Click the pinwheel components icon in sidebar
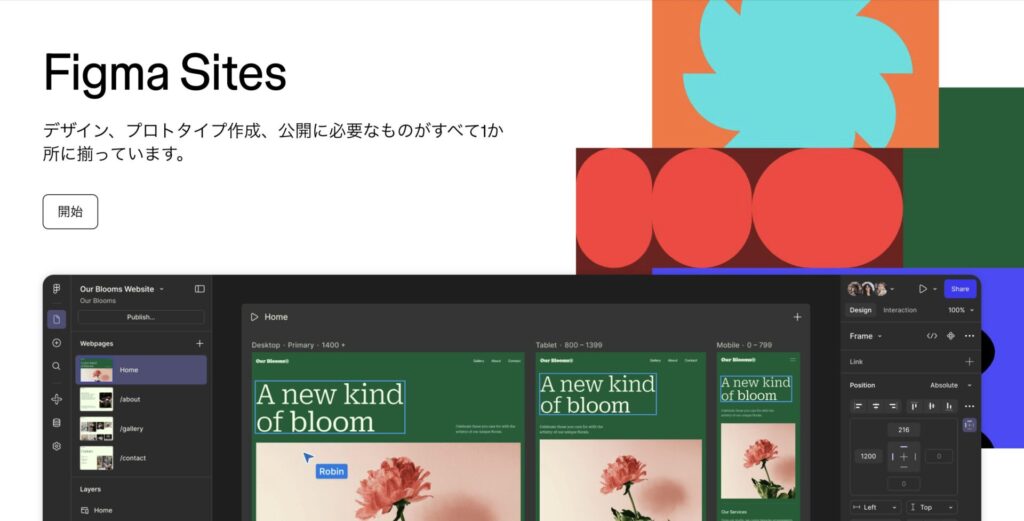 point(56,399)
